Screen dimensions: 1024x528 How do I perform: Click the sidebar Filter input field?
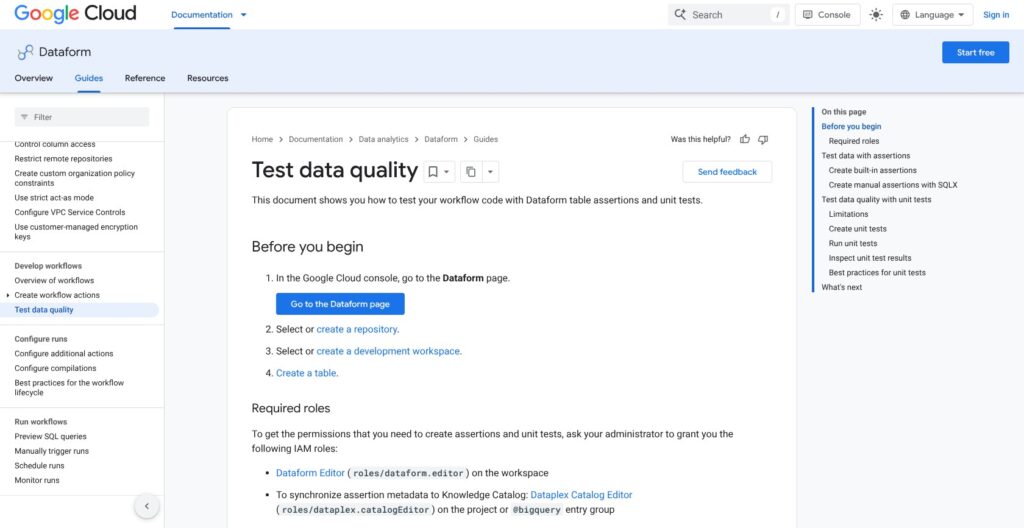point(82,117)
